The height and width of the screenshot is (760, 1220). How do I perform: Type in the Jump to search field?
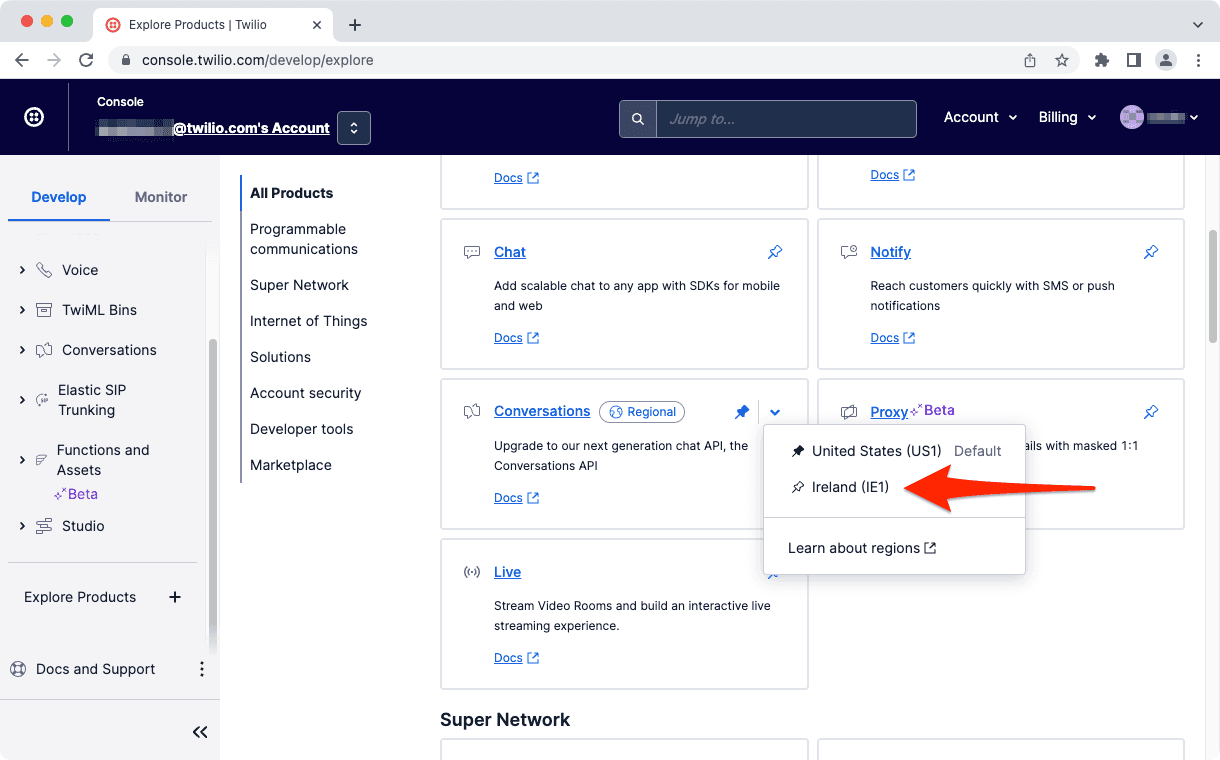[785, 119]
